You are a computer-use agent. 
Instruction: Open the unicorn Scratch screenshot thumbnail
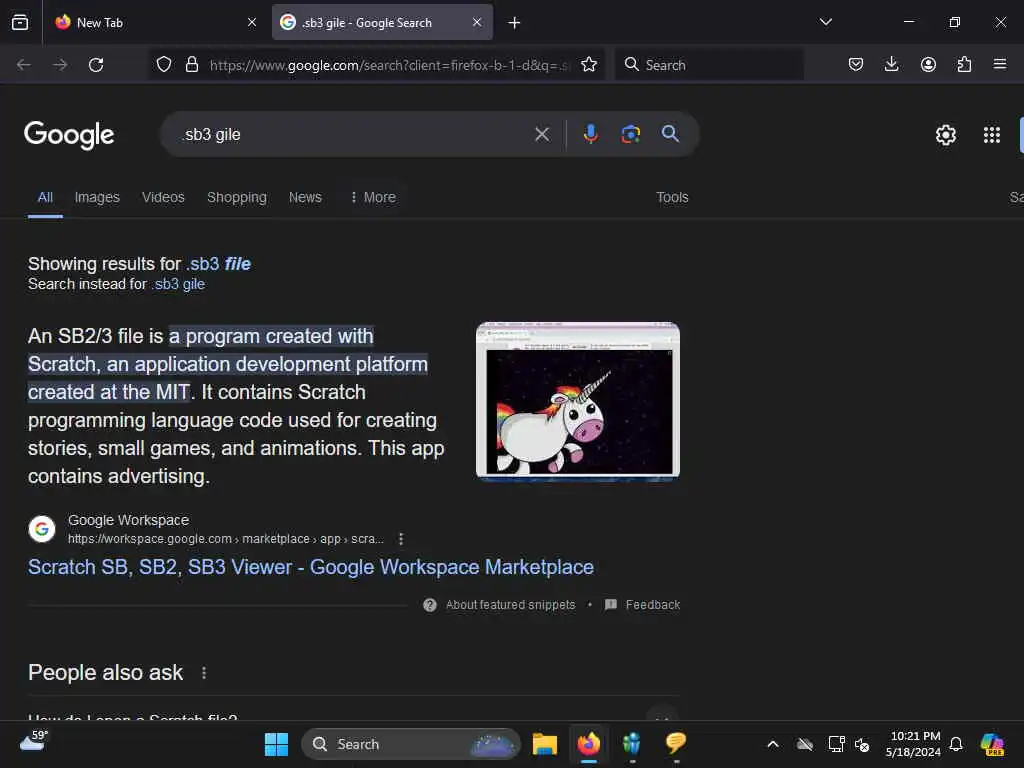[x=578, y=402]
